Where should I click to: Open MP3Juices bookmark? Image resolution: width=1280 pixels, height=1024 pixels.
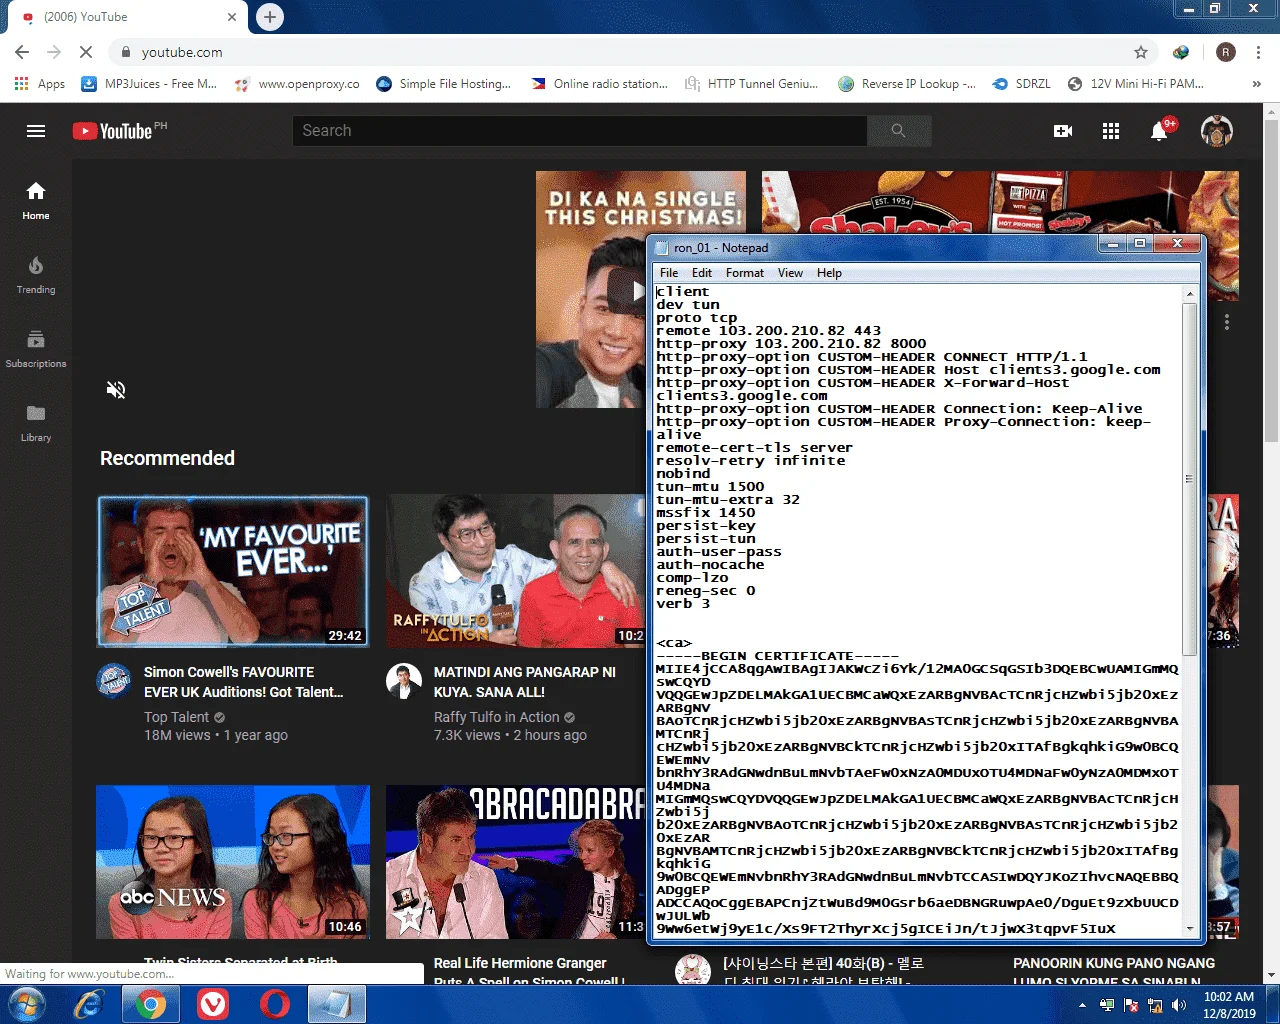click(x=149, y=84)
